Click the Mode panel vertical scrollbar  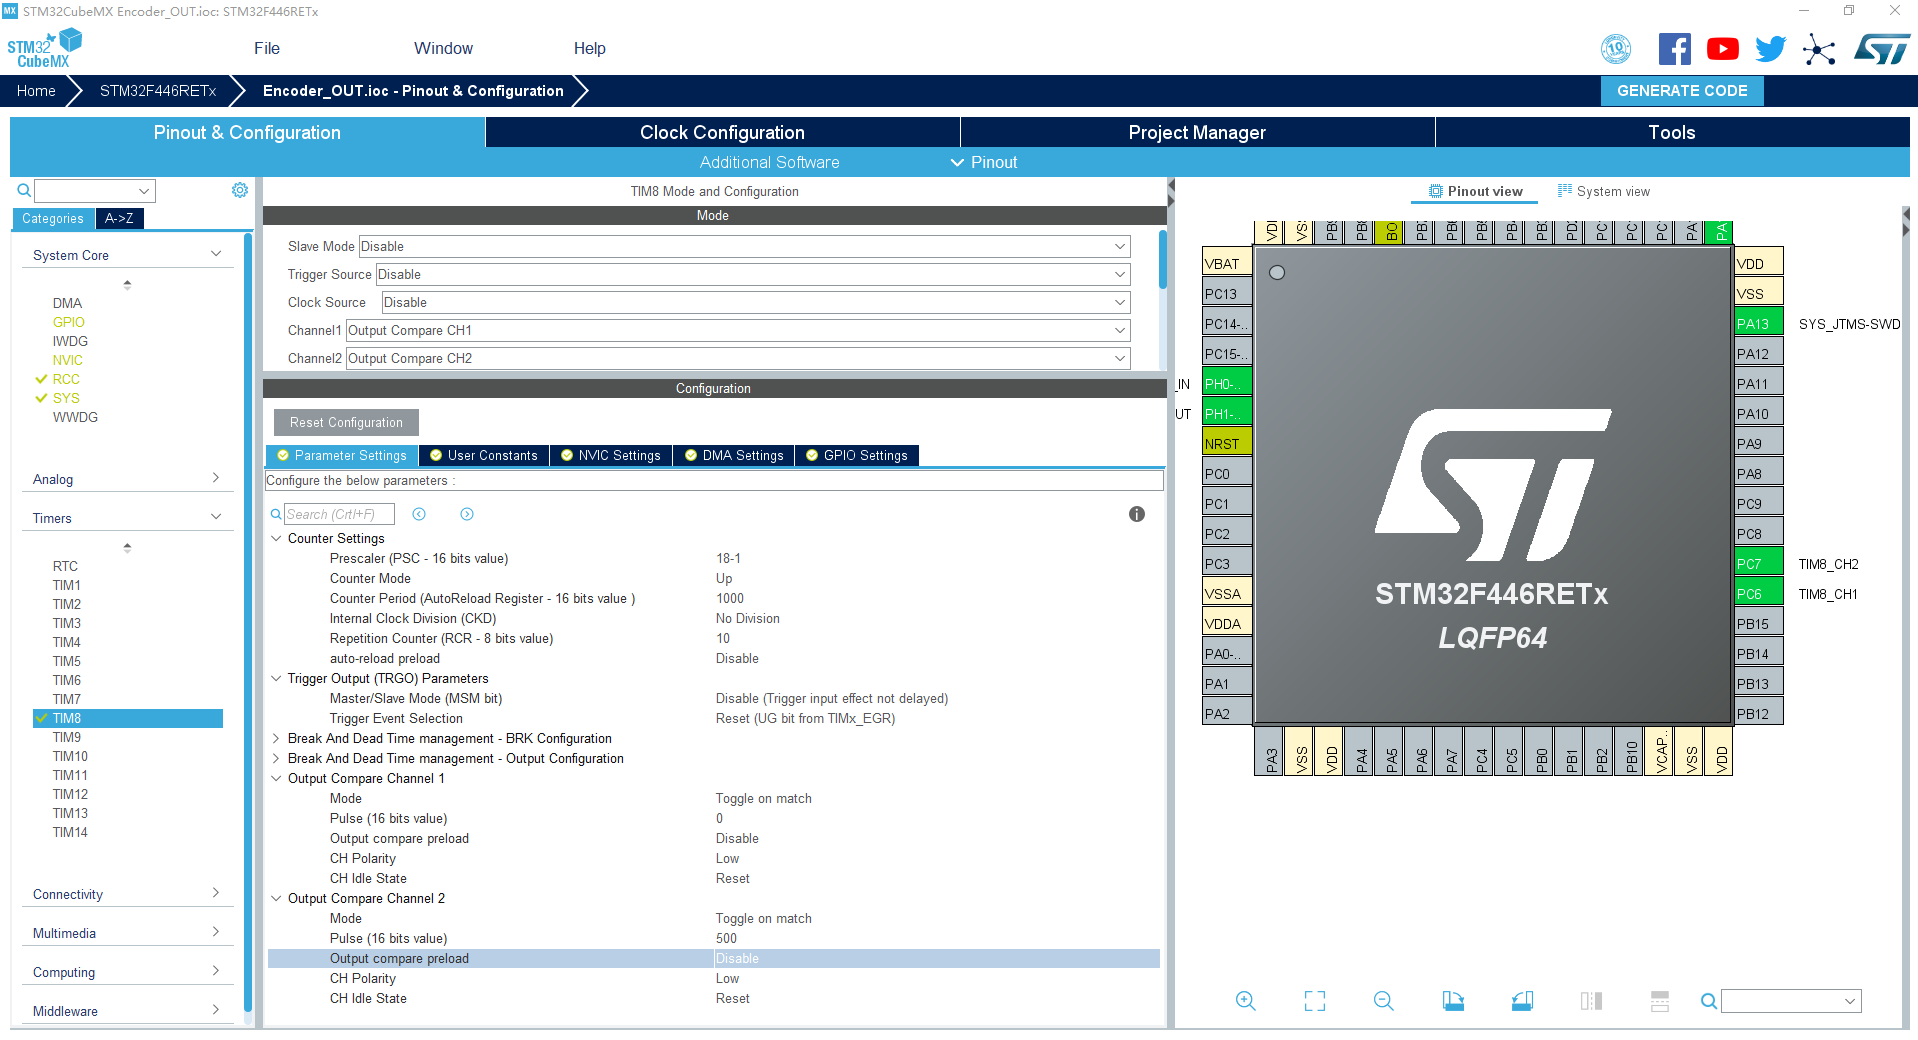click(x=1163, y=260)
